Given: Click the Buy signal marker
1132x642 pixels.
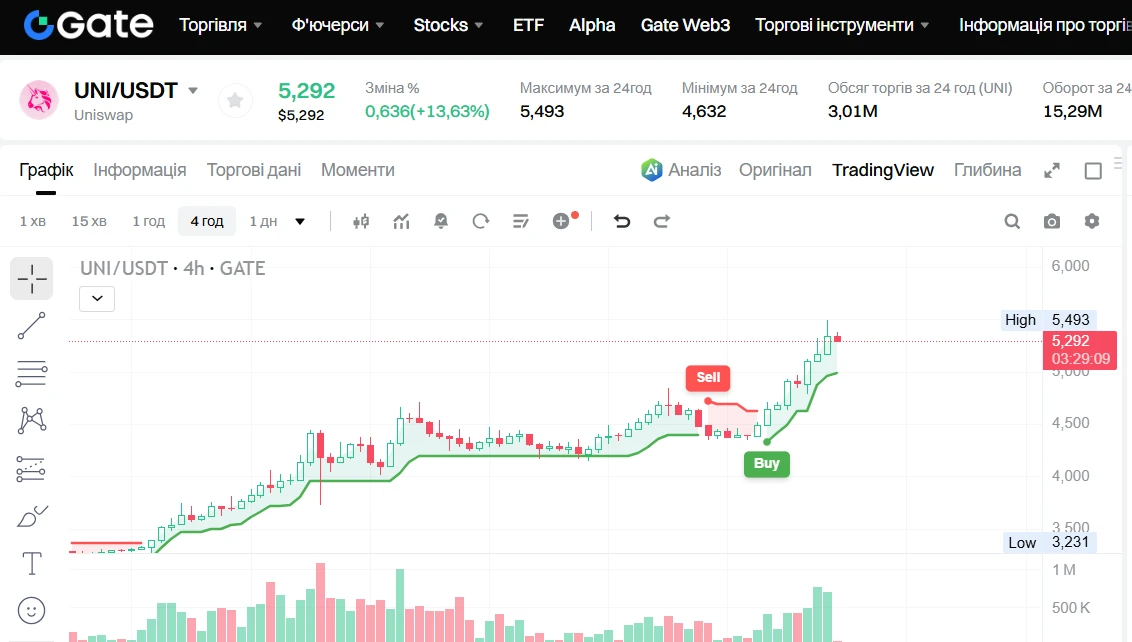Looking at the screenshot, I should [767, 464].
